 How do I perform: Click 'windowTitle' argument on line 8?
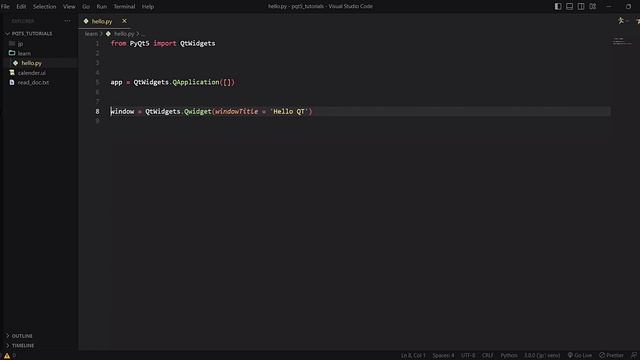(x=236, y=111)
